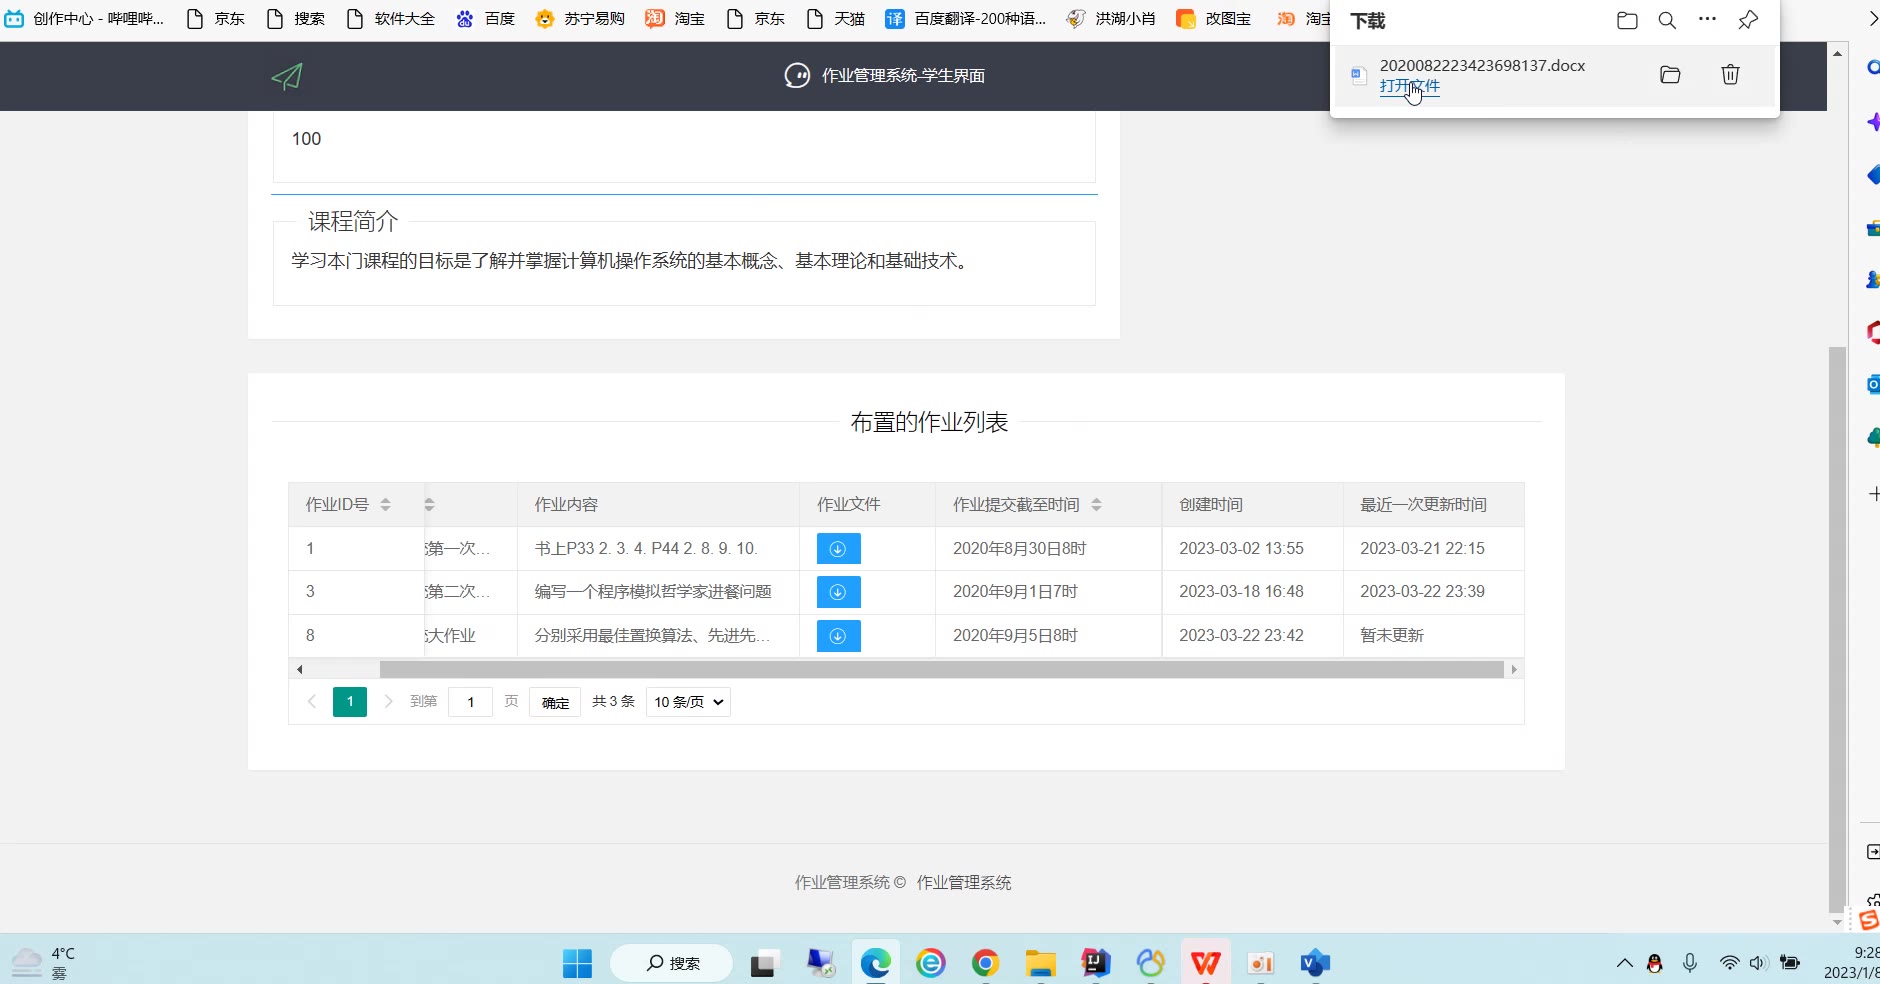
Task: Expand the 10 条/页 page size dropdown
Action: coord(688,702)
